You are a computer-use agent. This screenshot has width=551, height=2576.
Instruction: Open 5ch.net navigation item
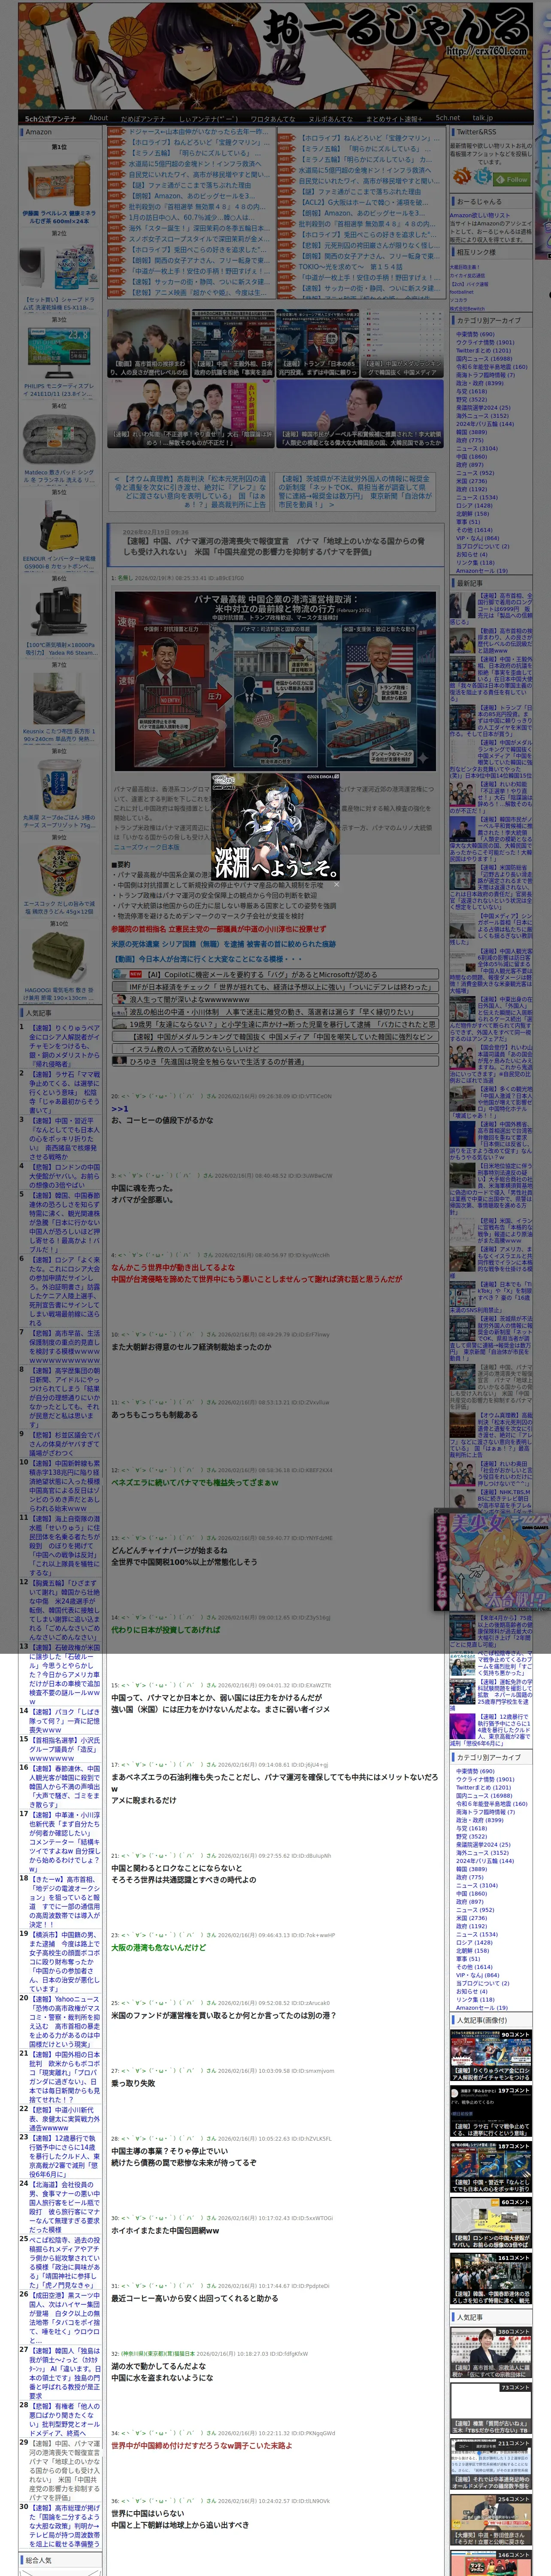click(x=447, y=118)
